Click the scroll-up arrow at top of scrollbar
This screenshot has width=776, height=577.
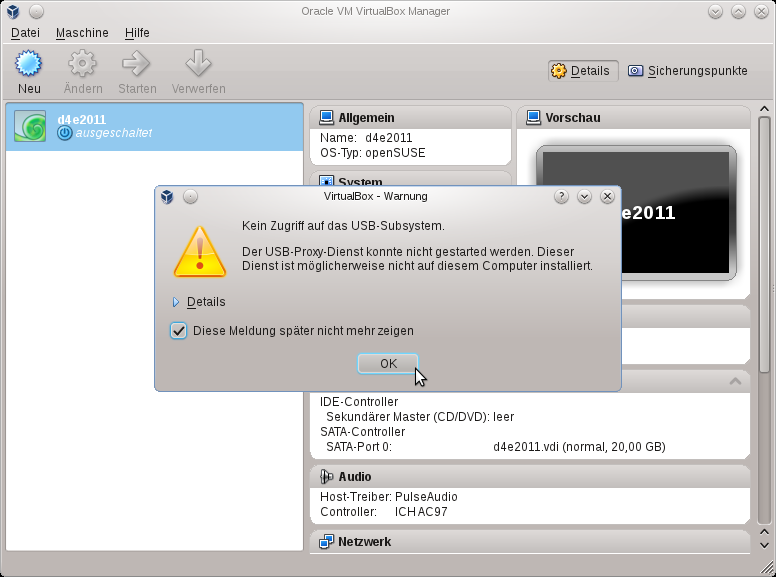[764, 109]
